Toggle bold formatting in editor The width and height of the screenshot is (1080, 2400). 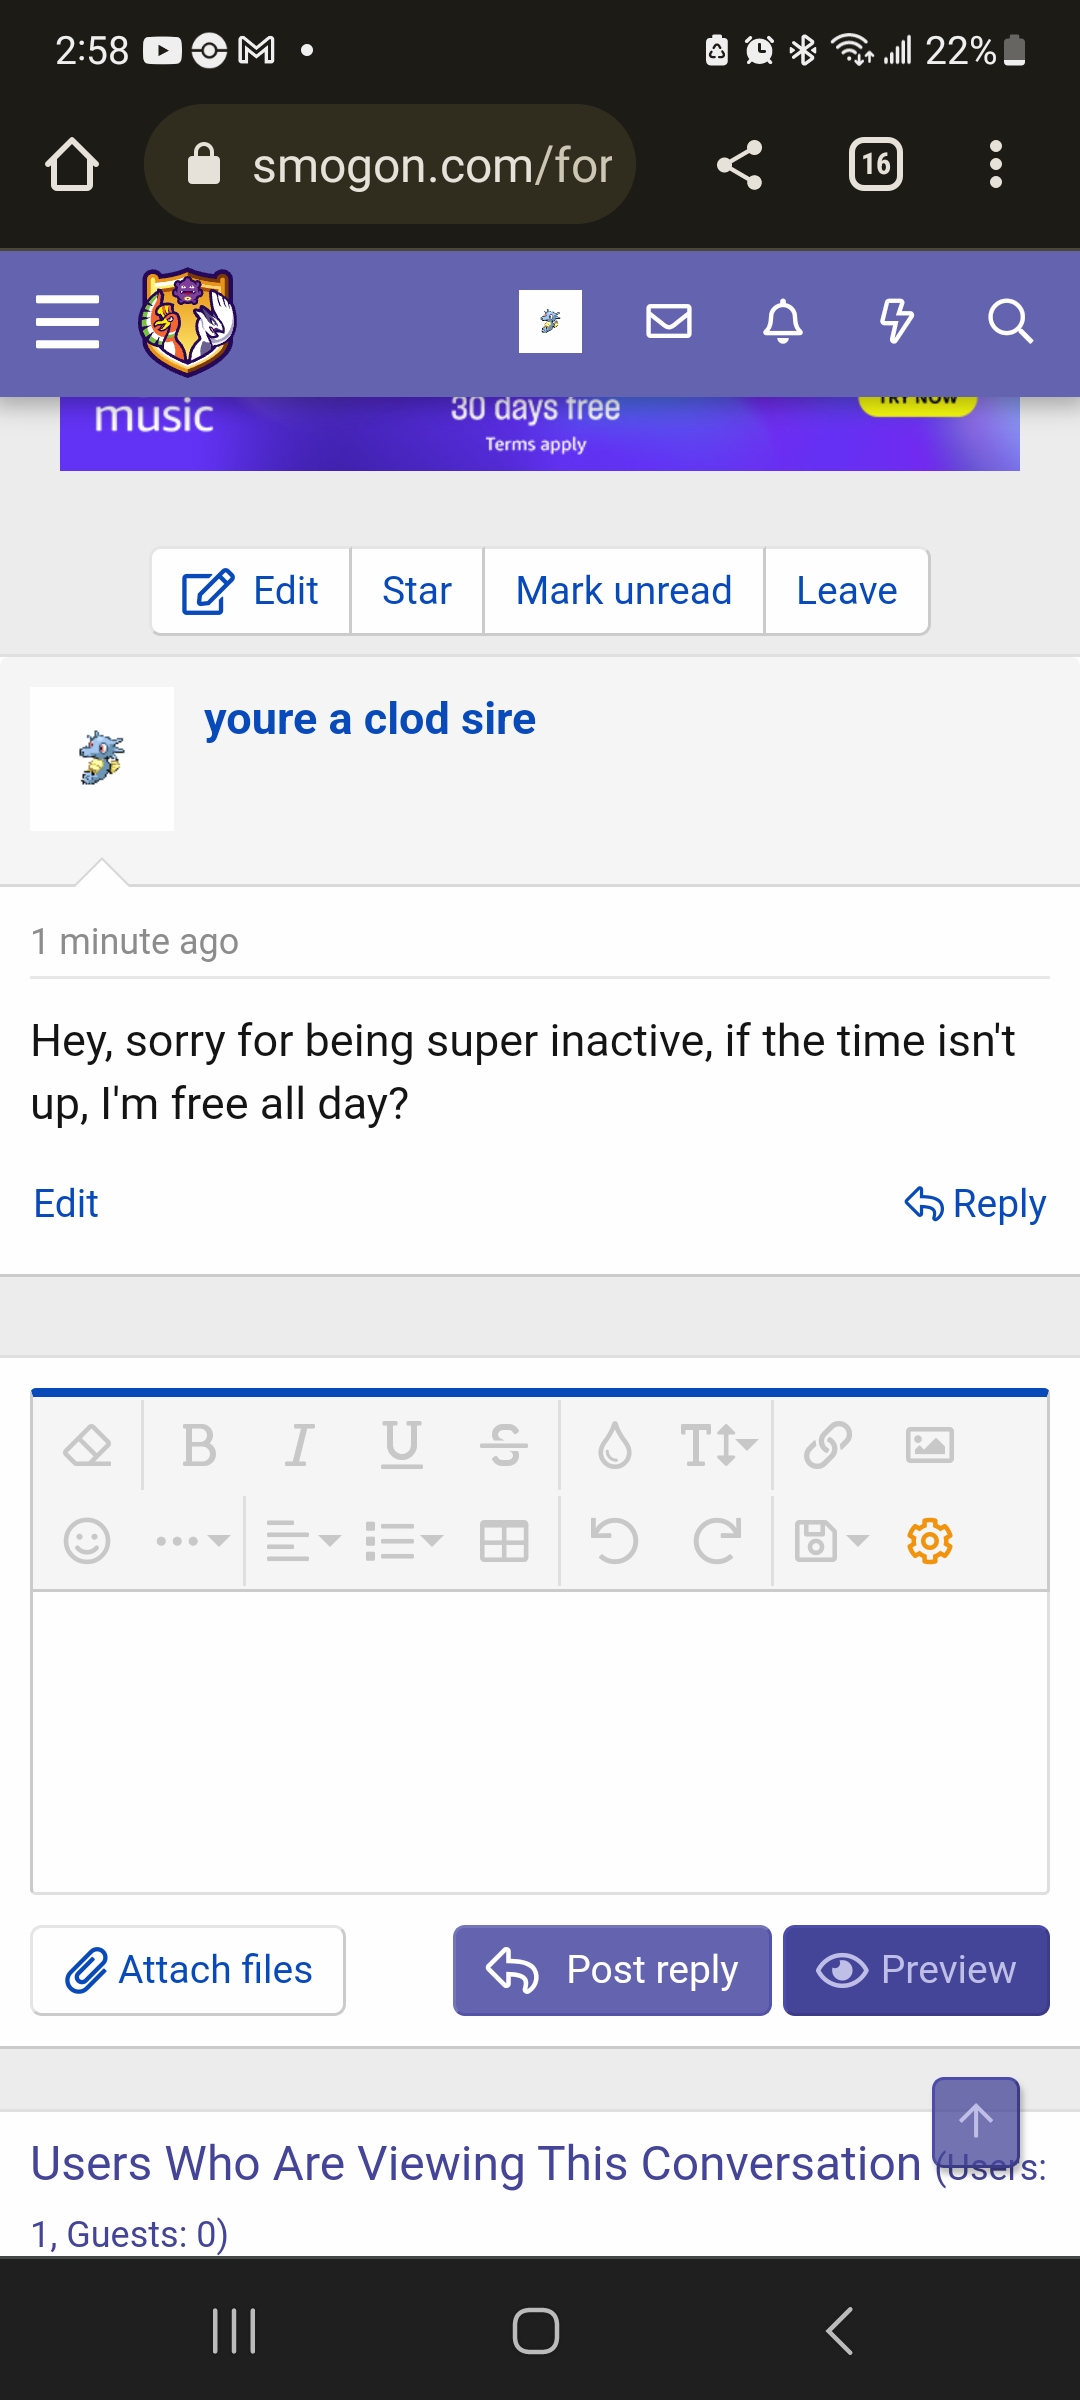coord(199,1445)
